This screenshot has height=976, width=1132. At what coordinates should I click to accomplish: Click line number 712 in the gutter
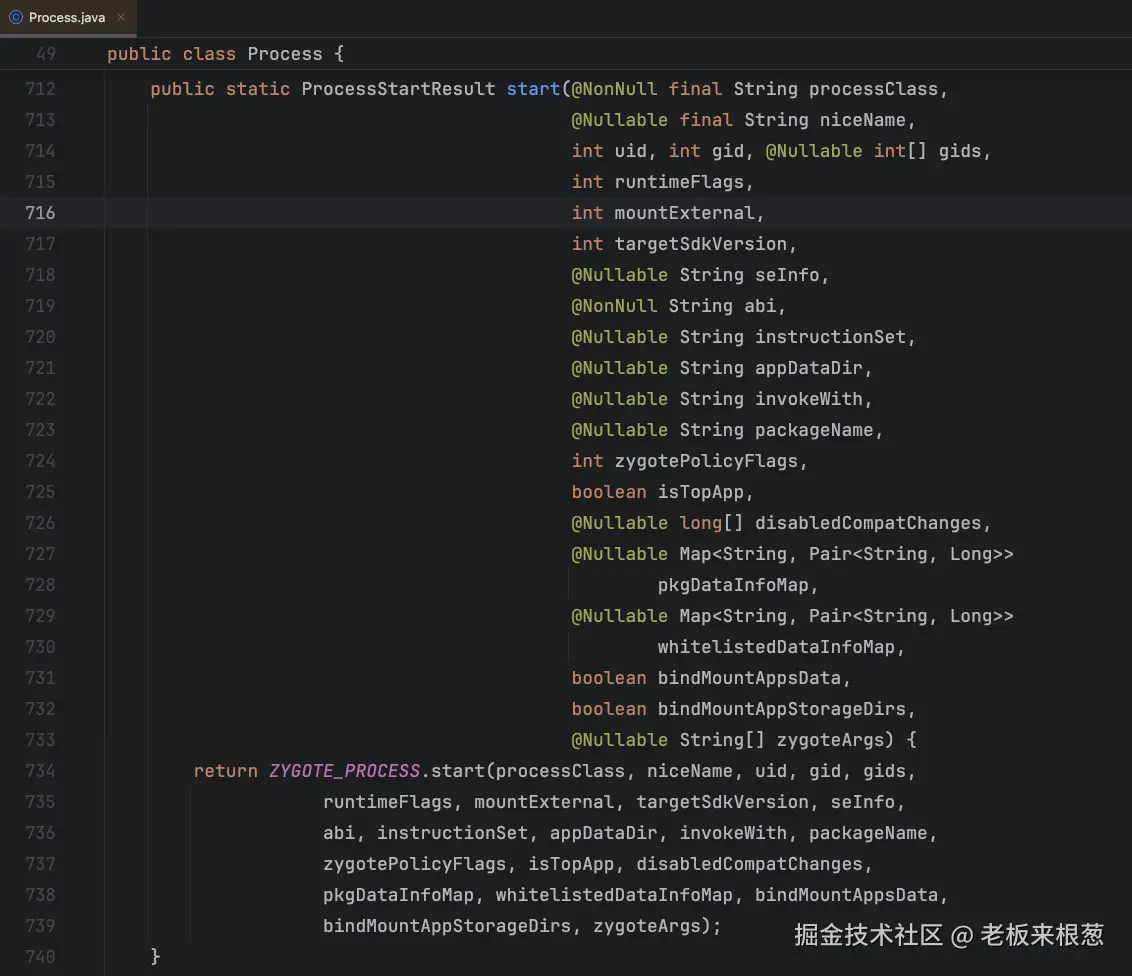[x=40, y=89]
